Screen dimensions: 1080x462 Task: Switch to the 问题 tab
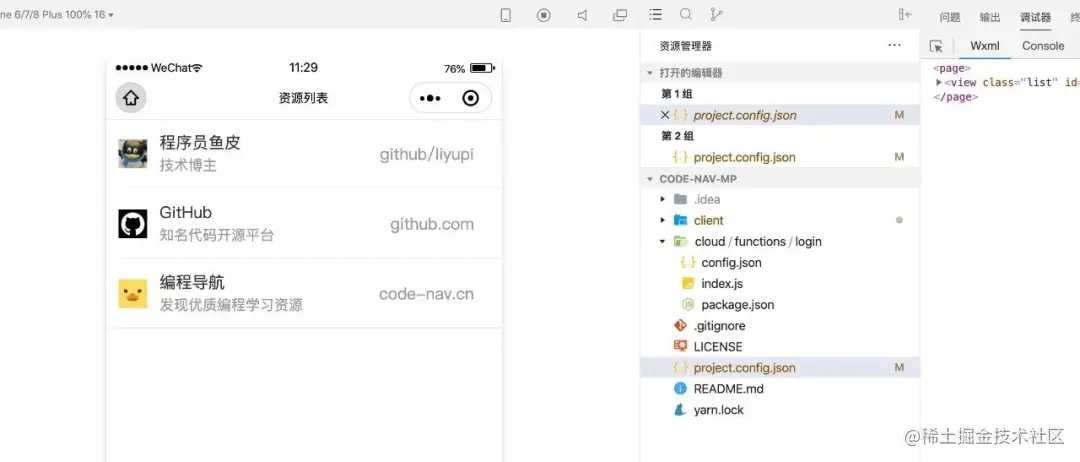tap(950, 18)
